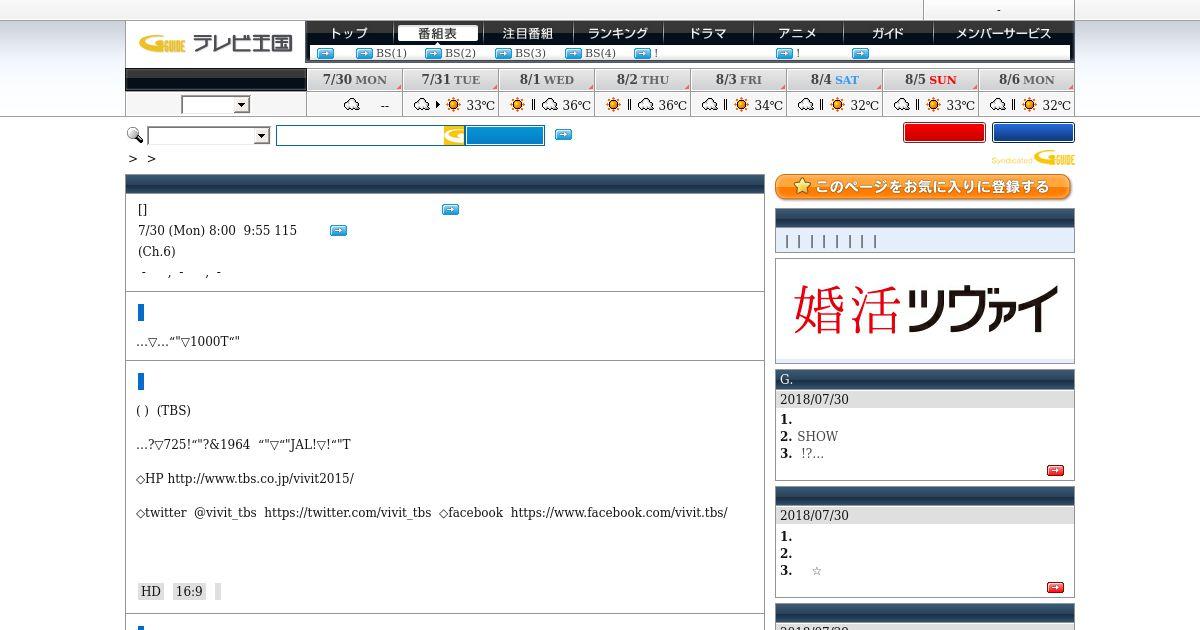
Task: Click the first arrow icon in the sub-navigation row
Action: point(325,53)
